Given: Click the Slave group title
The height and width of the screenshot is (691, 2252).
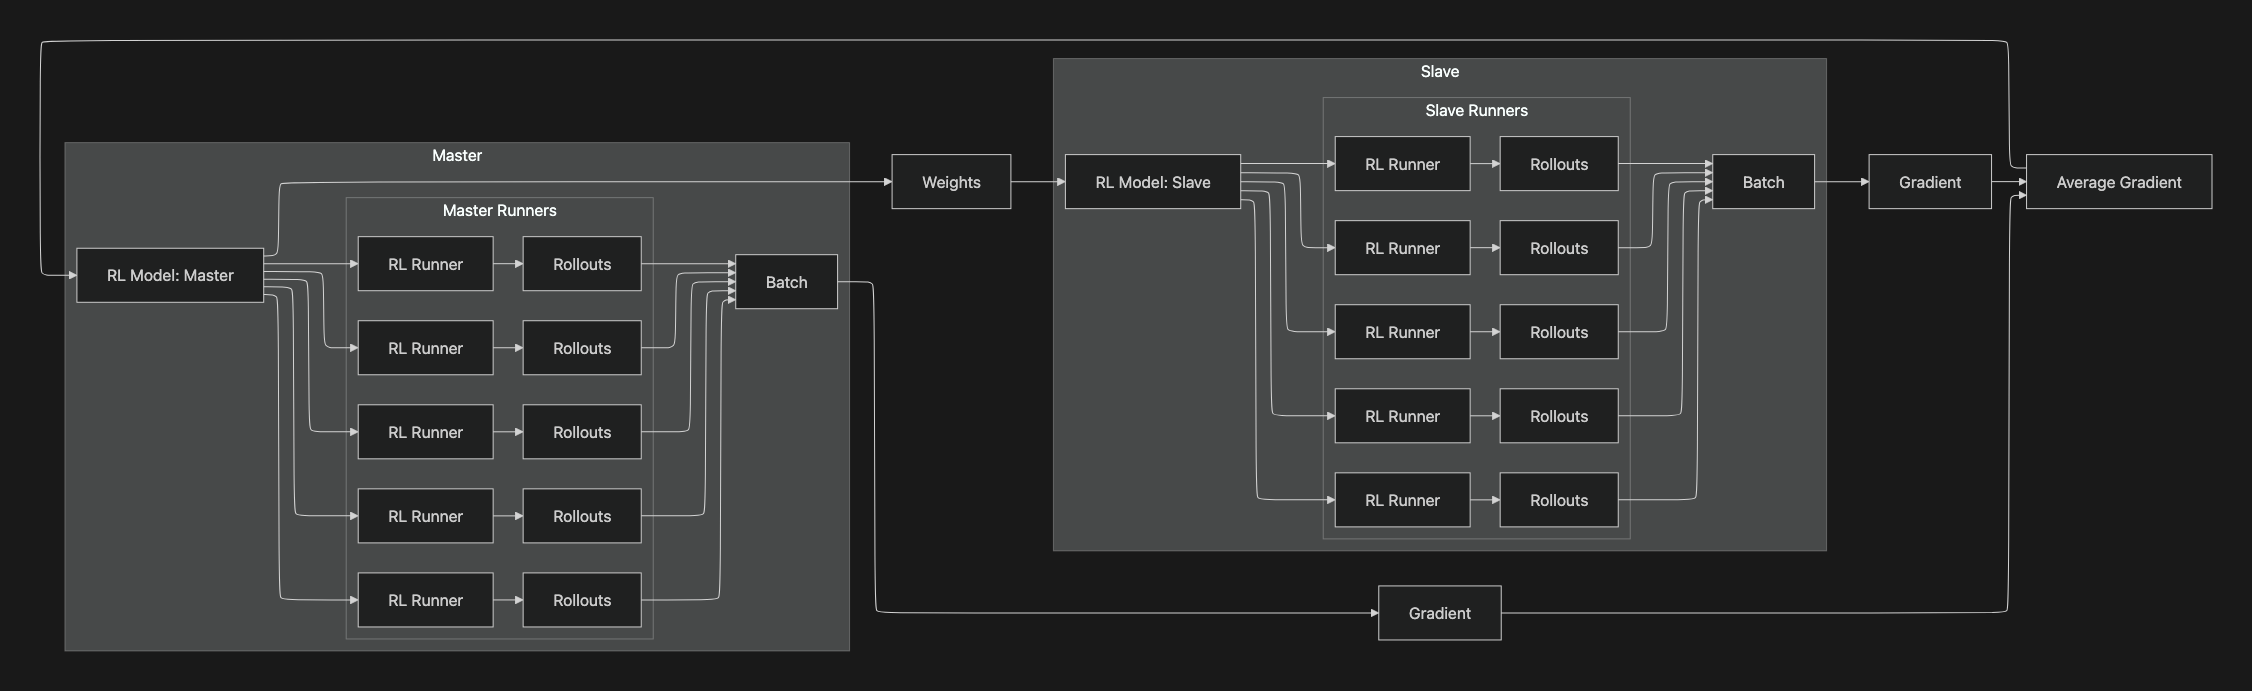Looking at the screenshot, I should (x=1440, y=72).
